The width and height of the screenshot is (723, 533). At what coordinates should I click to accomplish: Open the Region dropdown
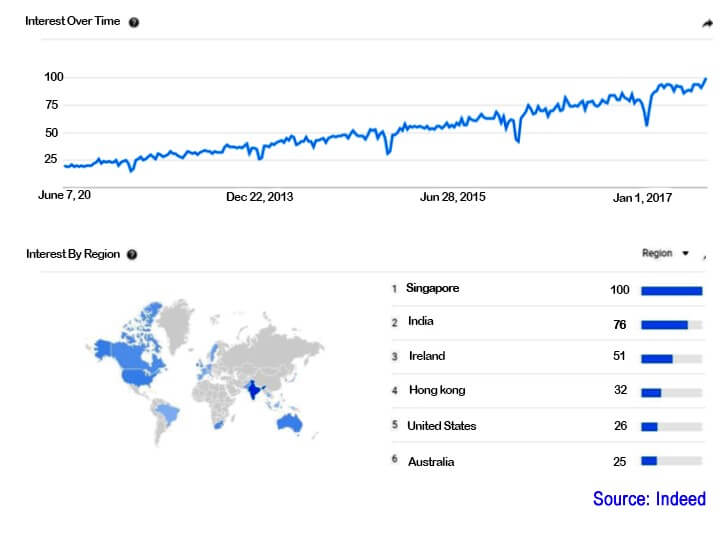click(666, 254)
